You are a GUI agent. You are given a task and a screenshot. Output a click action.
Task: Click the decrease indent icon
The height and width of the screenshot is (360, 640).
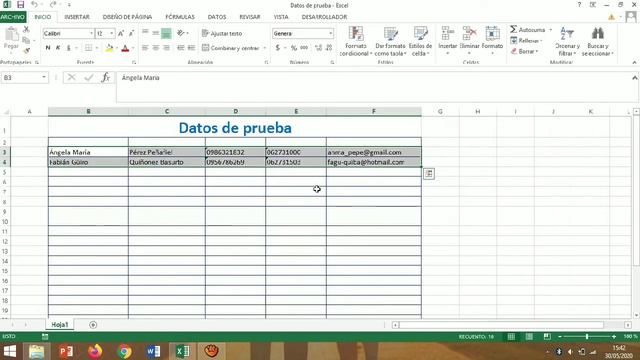pyautogui.click(x=181, y=48)
